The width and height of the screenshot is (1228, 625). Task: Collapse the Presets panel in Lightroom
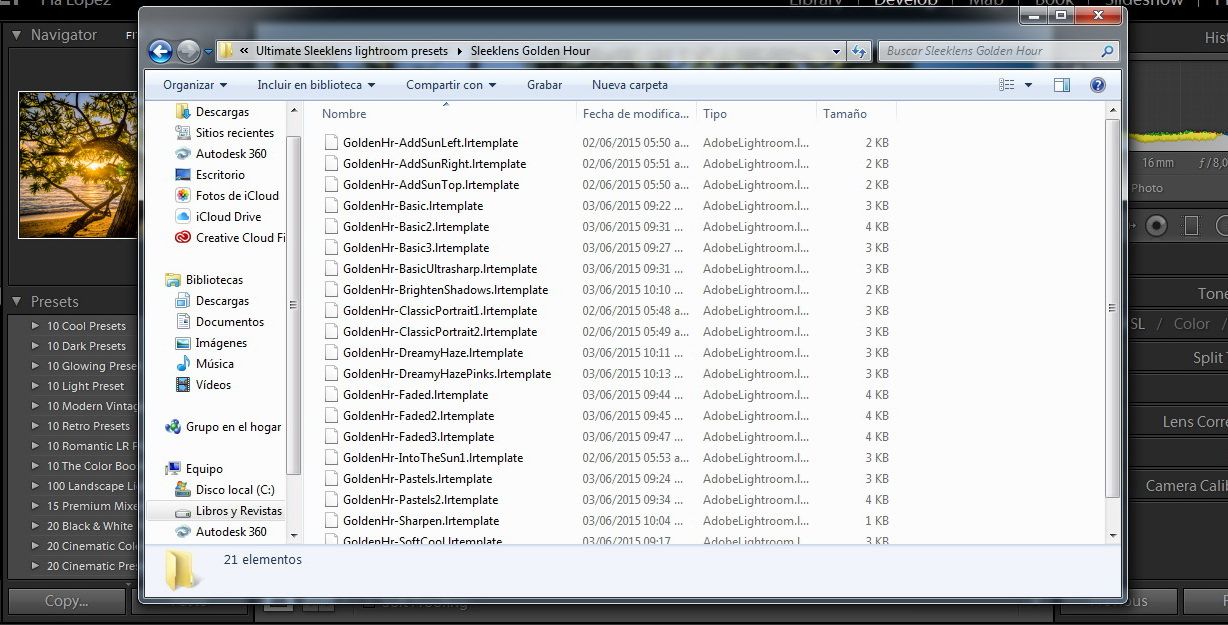coord(17,301)
